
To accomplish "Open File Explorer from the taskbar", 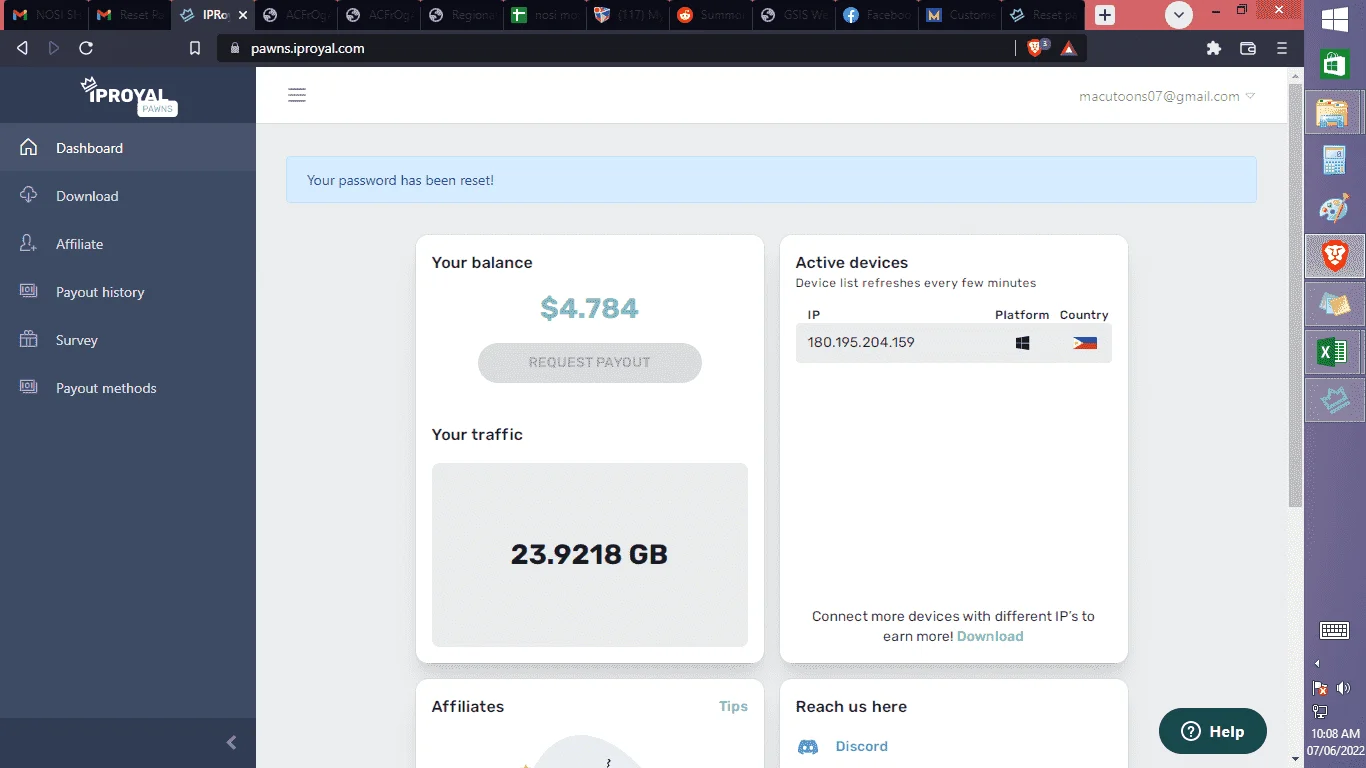I will pyautogui.click(x=1334, y=112).
